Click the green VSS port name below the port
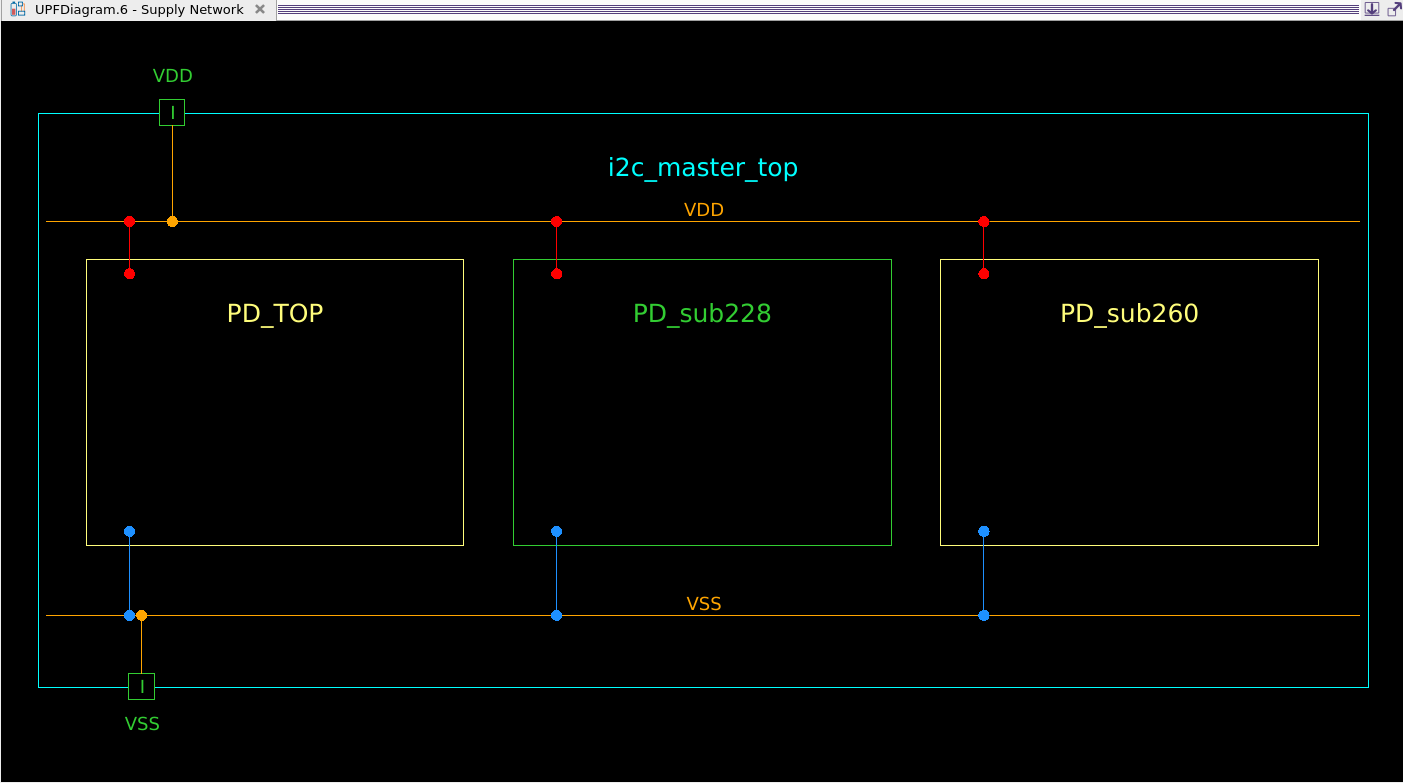This screenshot has width=1403, height=783. click(142, 724)
